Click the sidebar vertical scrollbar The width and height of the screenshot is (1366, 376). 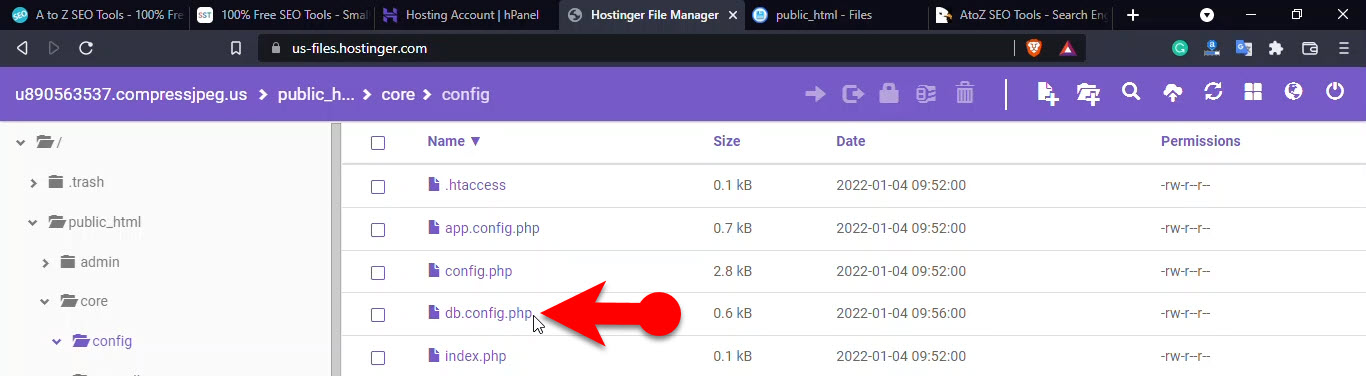[x=336, y=250]
